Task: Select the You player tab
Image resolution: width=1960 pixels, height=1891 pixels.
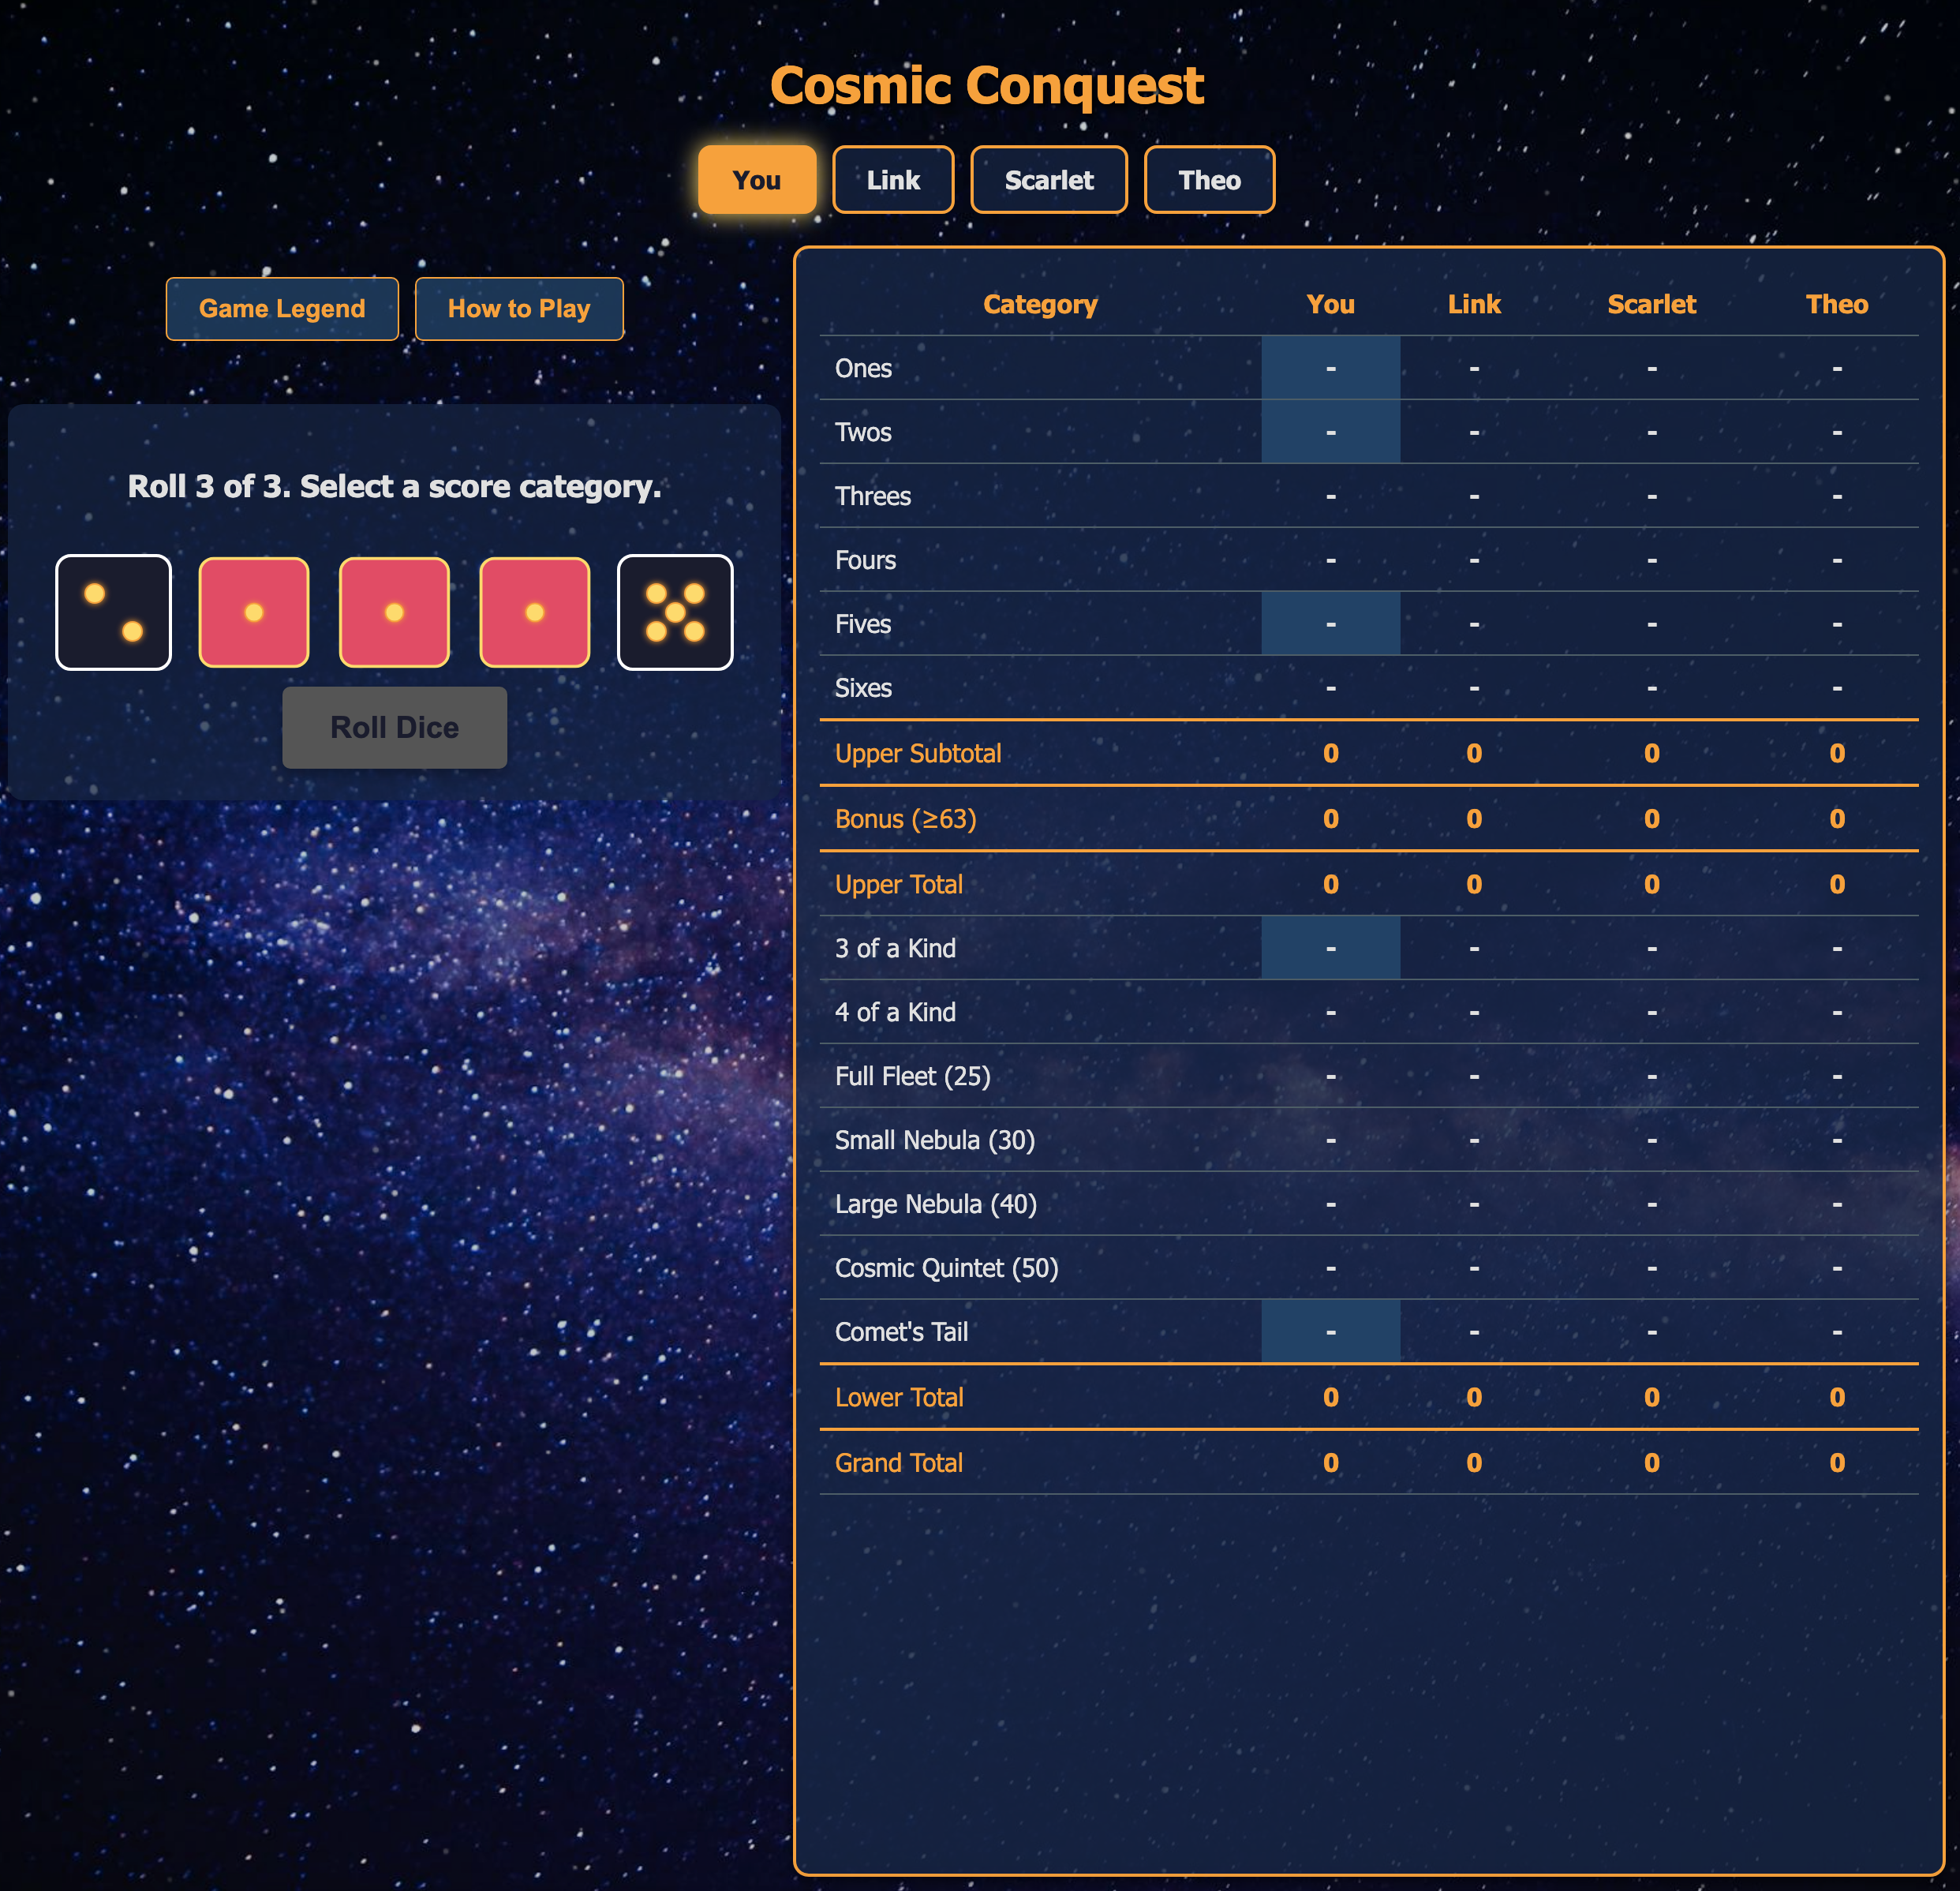Action: 757,180
